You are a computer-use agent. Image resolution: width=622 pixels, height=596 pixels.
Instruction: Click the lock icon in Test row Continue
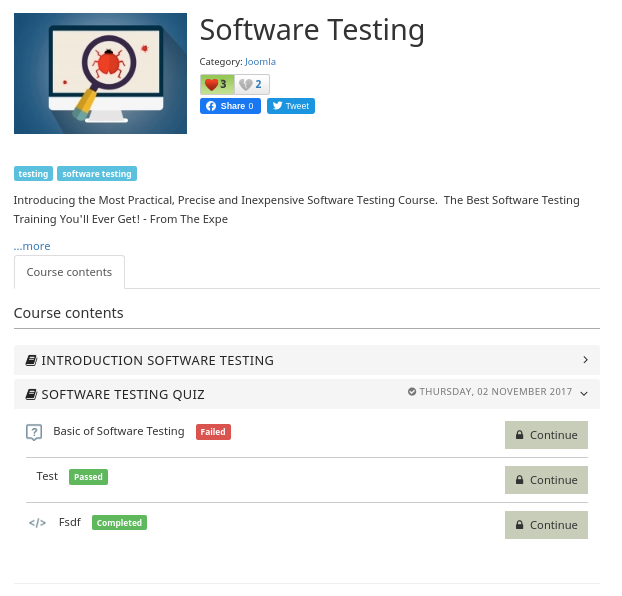click(x=520, y=480)
